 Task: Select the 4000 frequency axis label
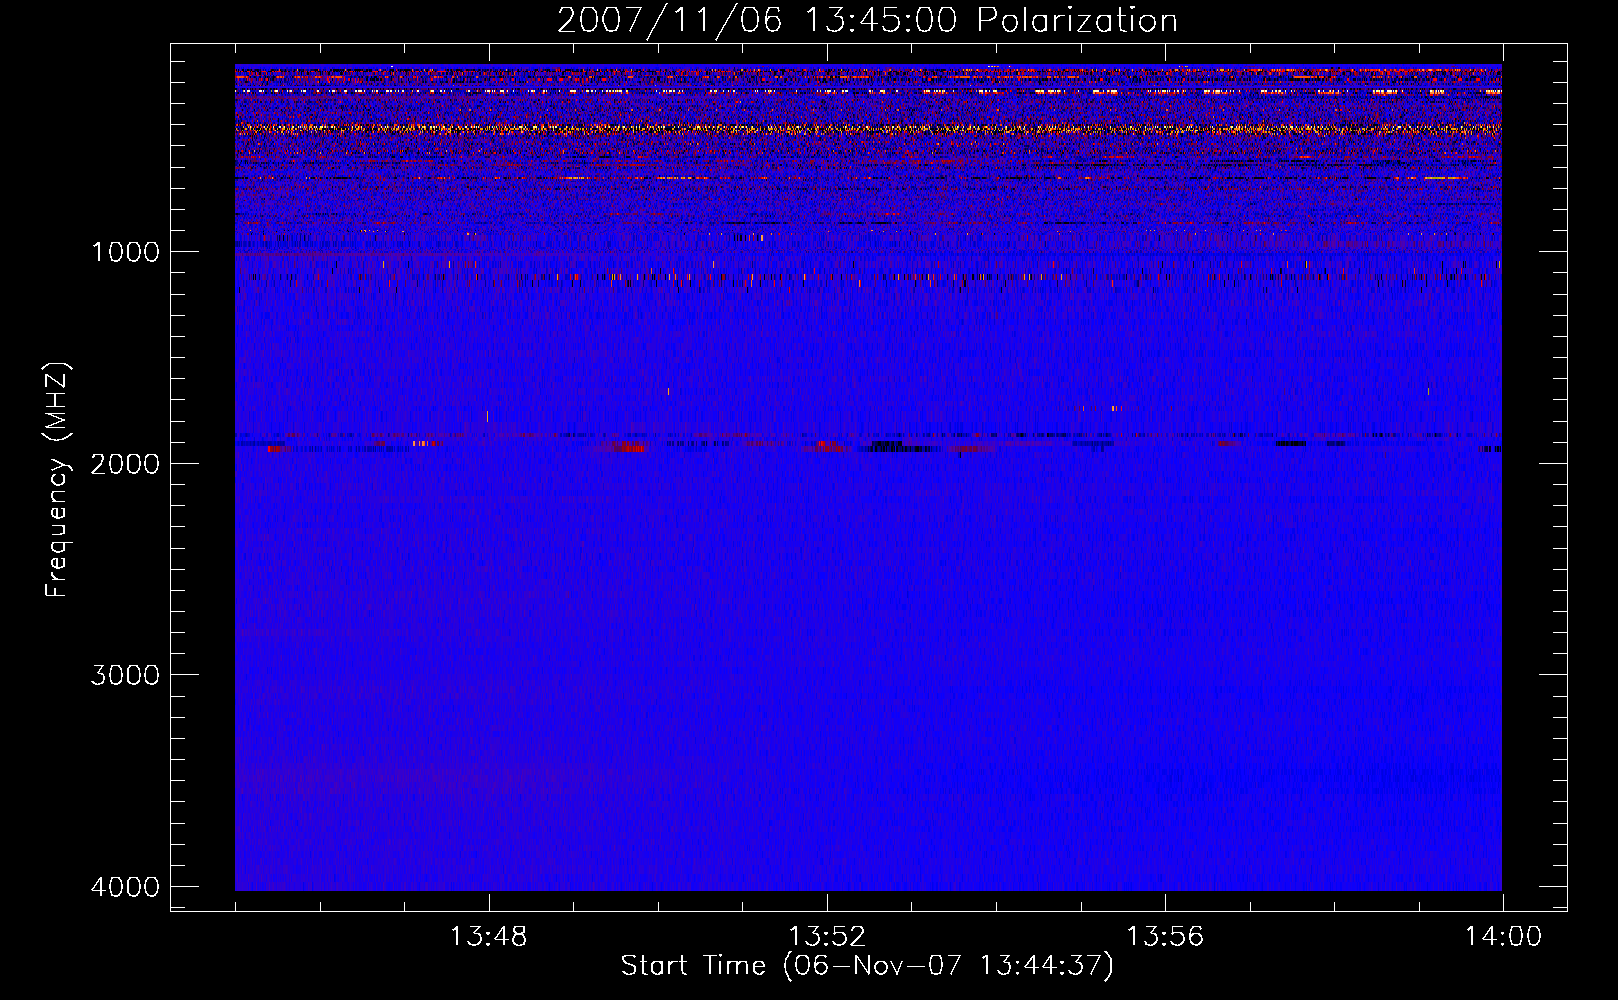(125, 887)
